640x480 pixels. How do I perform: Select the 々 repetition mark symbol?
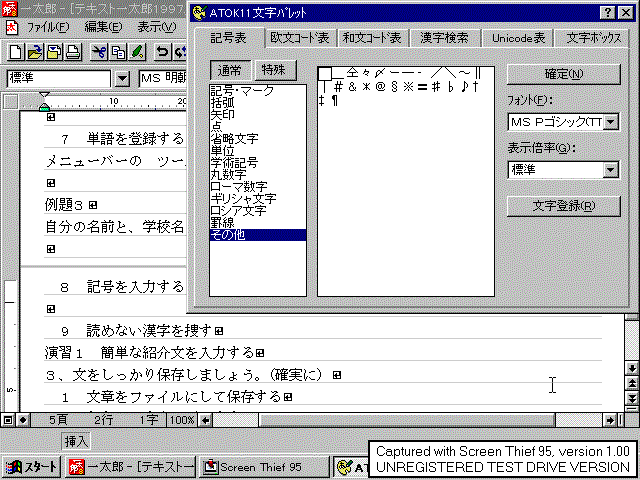pos(366,73)
